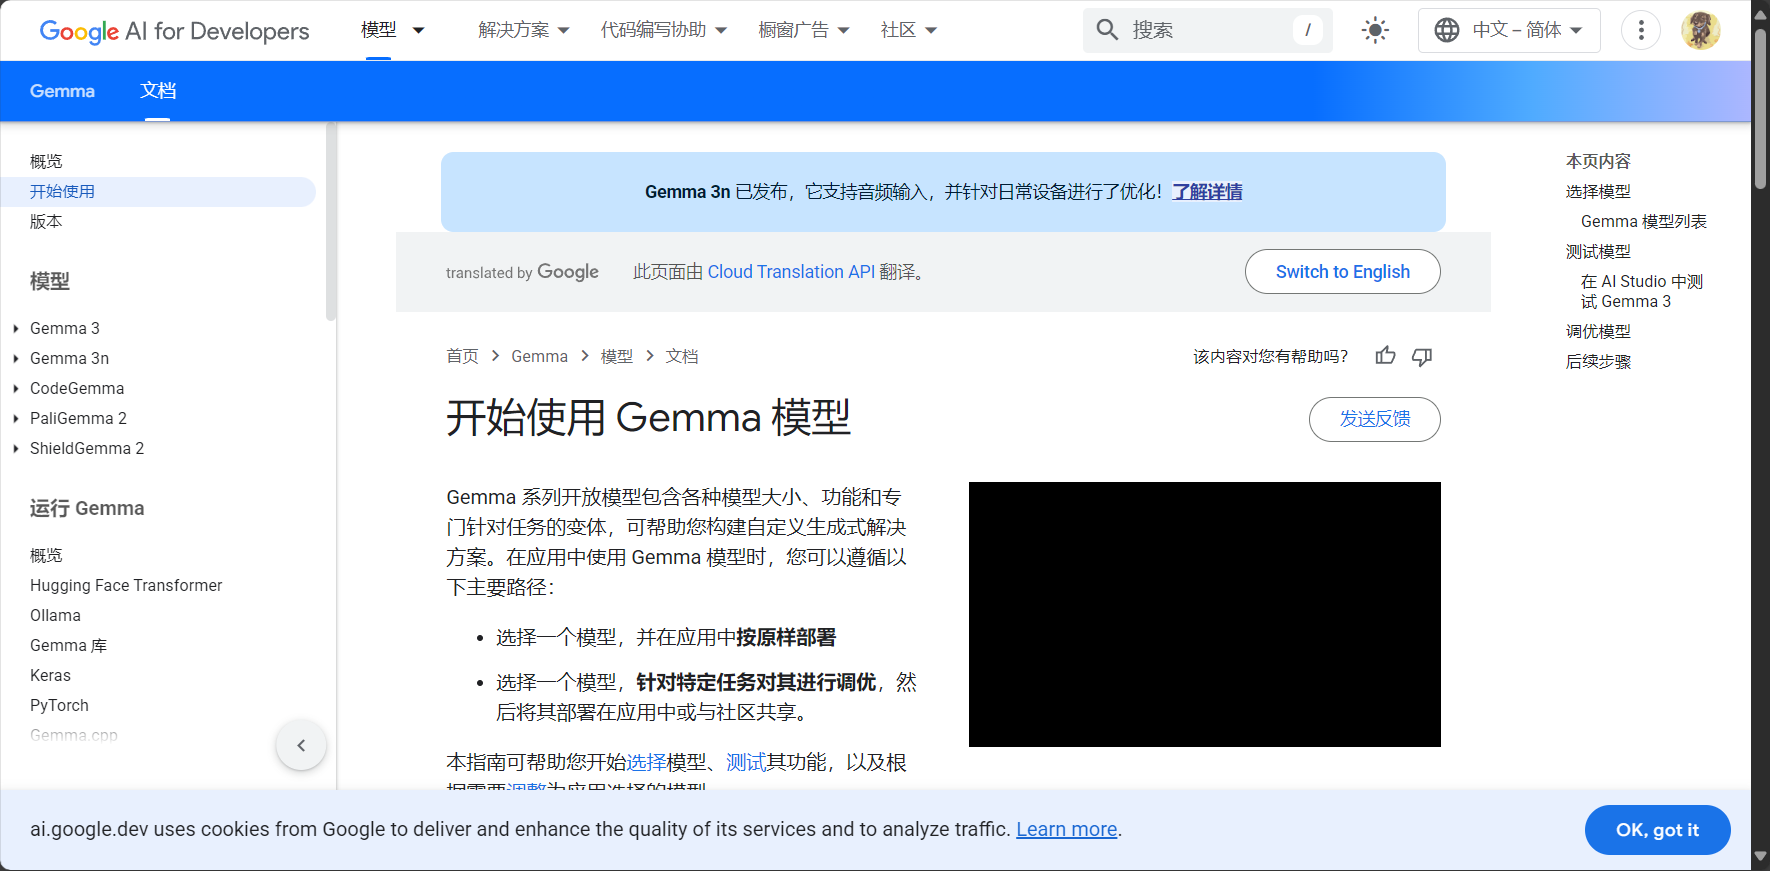1770x871 pixels.
Task: Click the 首页 breadcrumb link
Action: click(x=462, y=356)
